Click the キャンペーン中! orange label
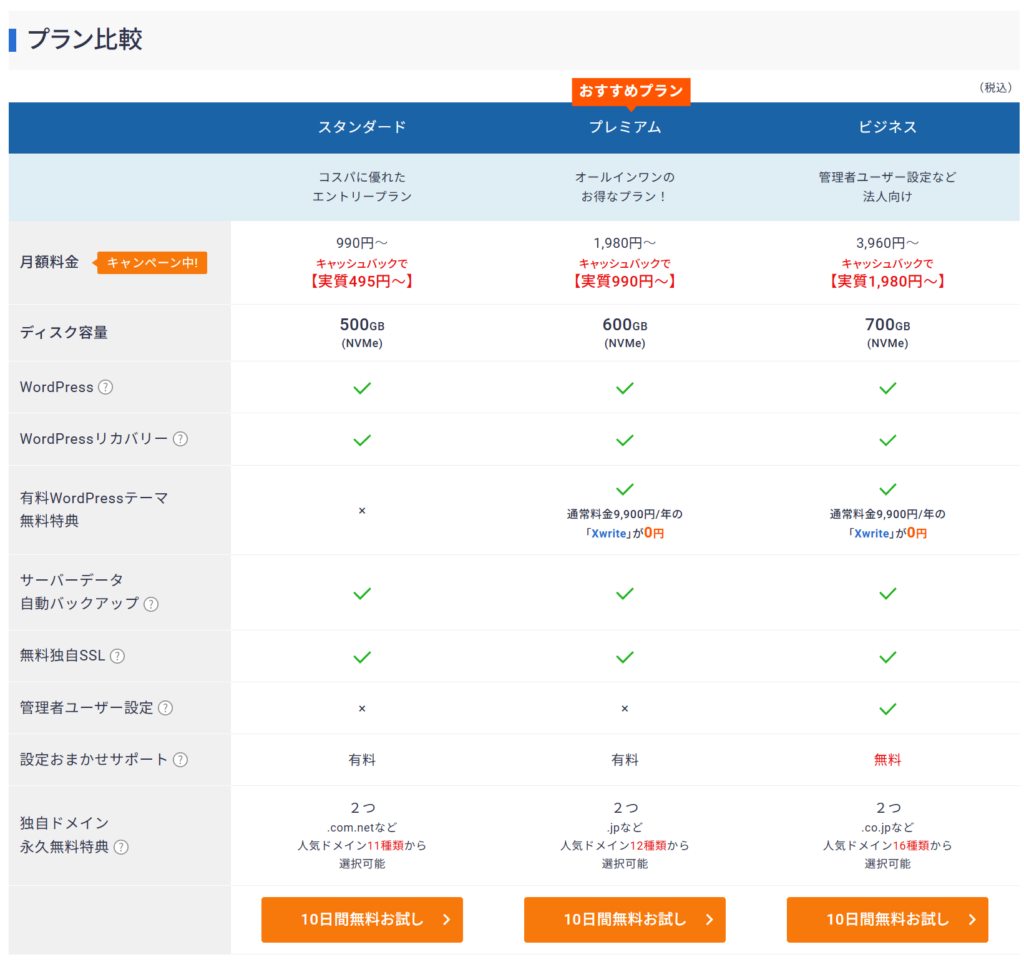This screenshot has height=962, width=1024. click(x=153, y=263)
